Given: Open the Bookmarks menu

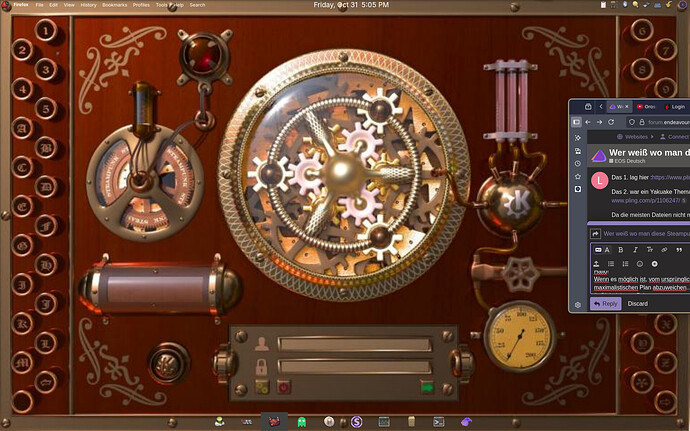Looking at the screenshot, I should pos(114,5).
